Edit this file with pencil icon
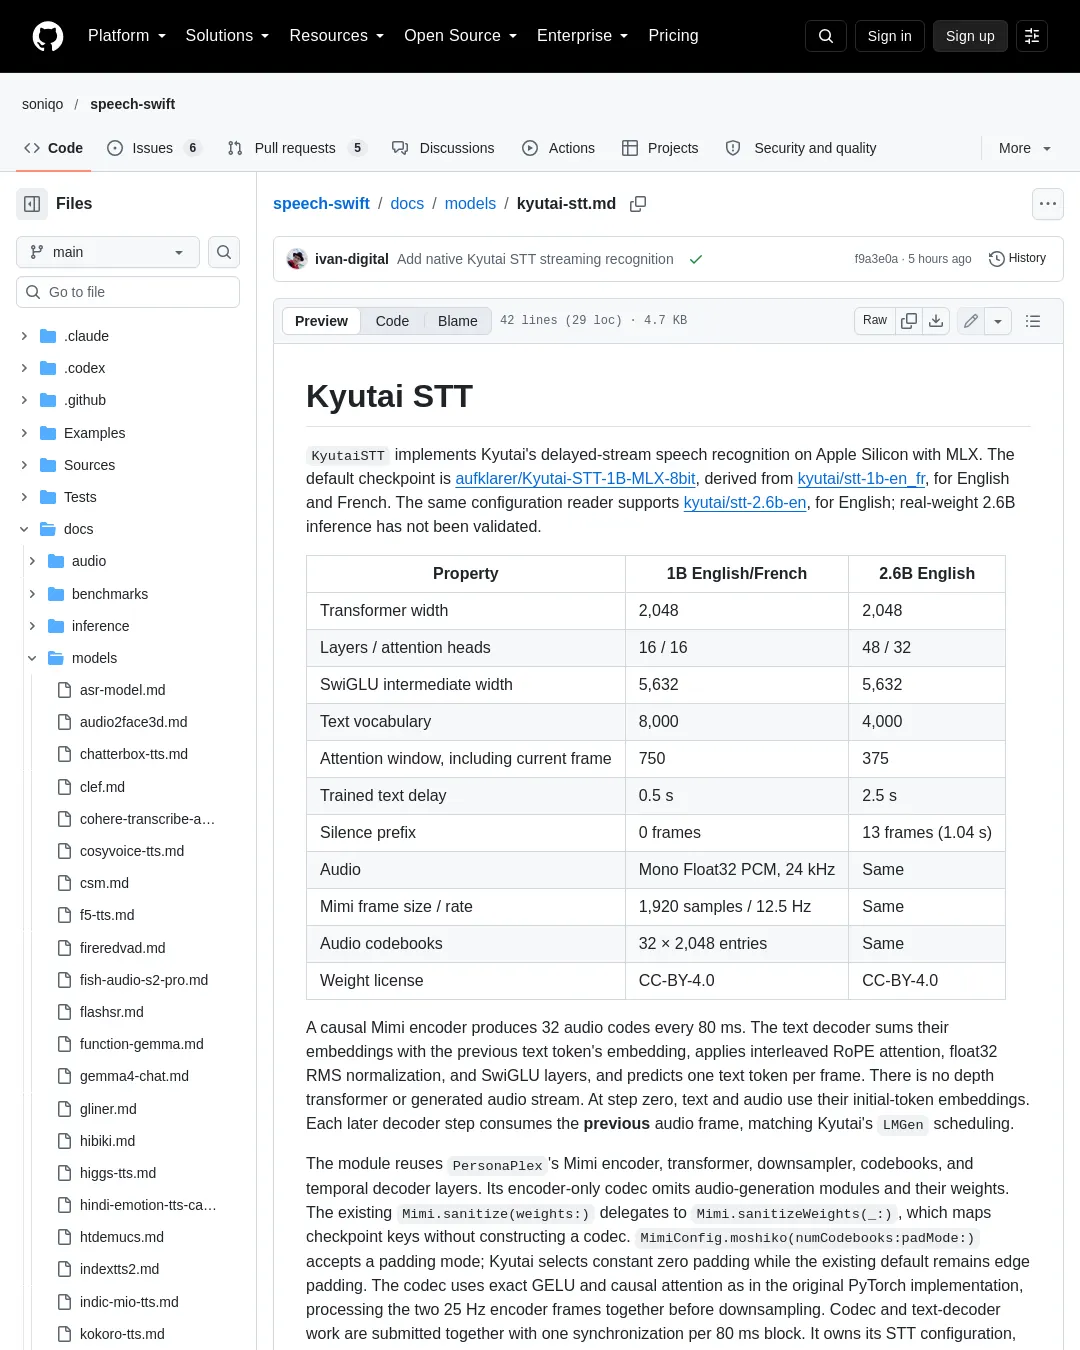1080x1350 pixels. [x=971, y=321]
